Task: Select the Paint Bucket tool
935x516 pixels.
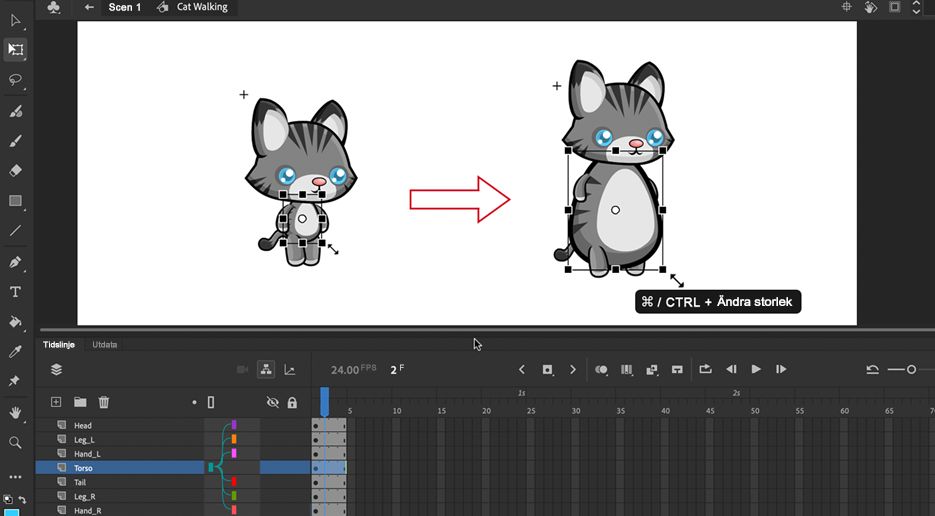Action: coord(16,322)
